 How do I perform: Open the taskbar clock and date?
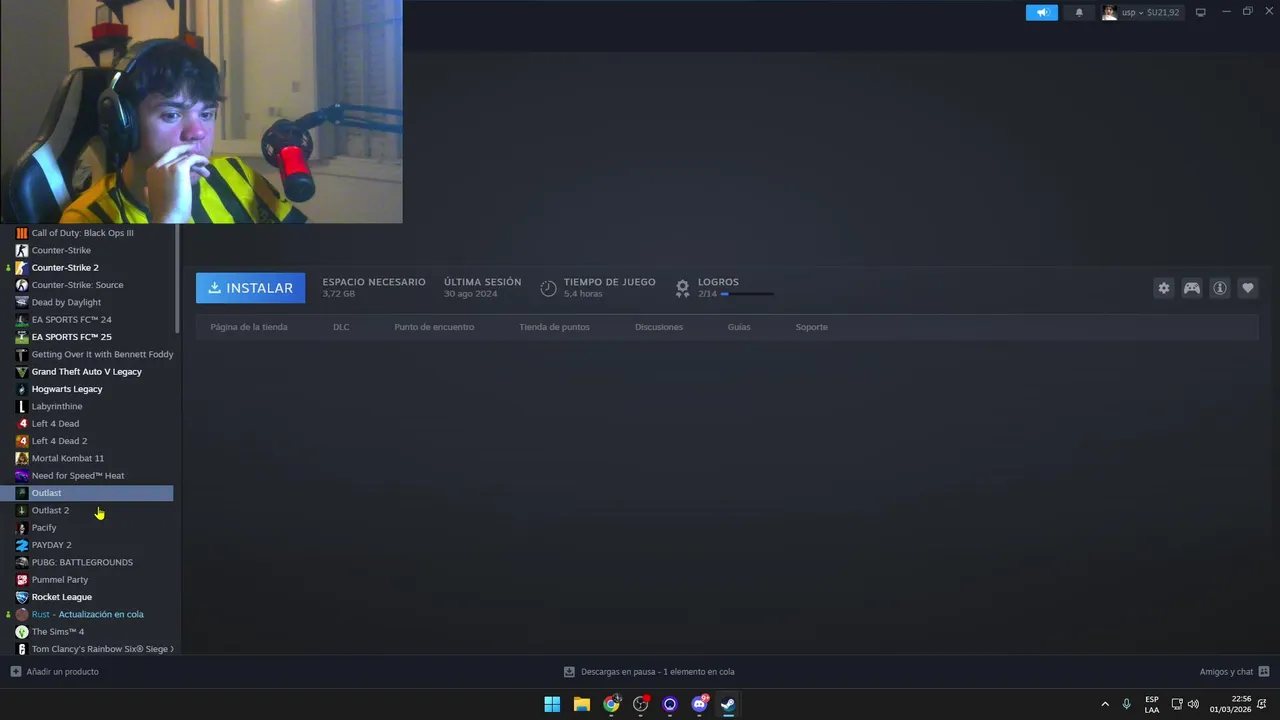(x=1230, y=704)
